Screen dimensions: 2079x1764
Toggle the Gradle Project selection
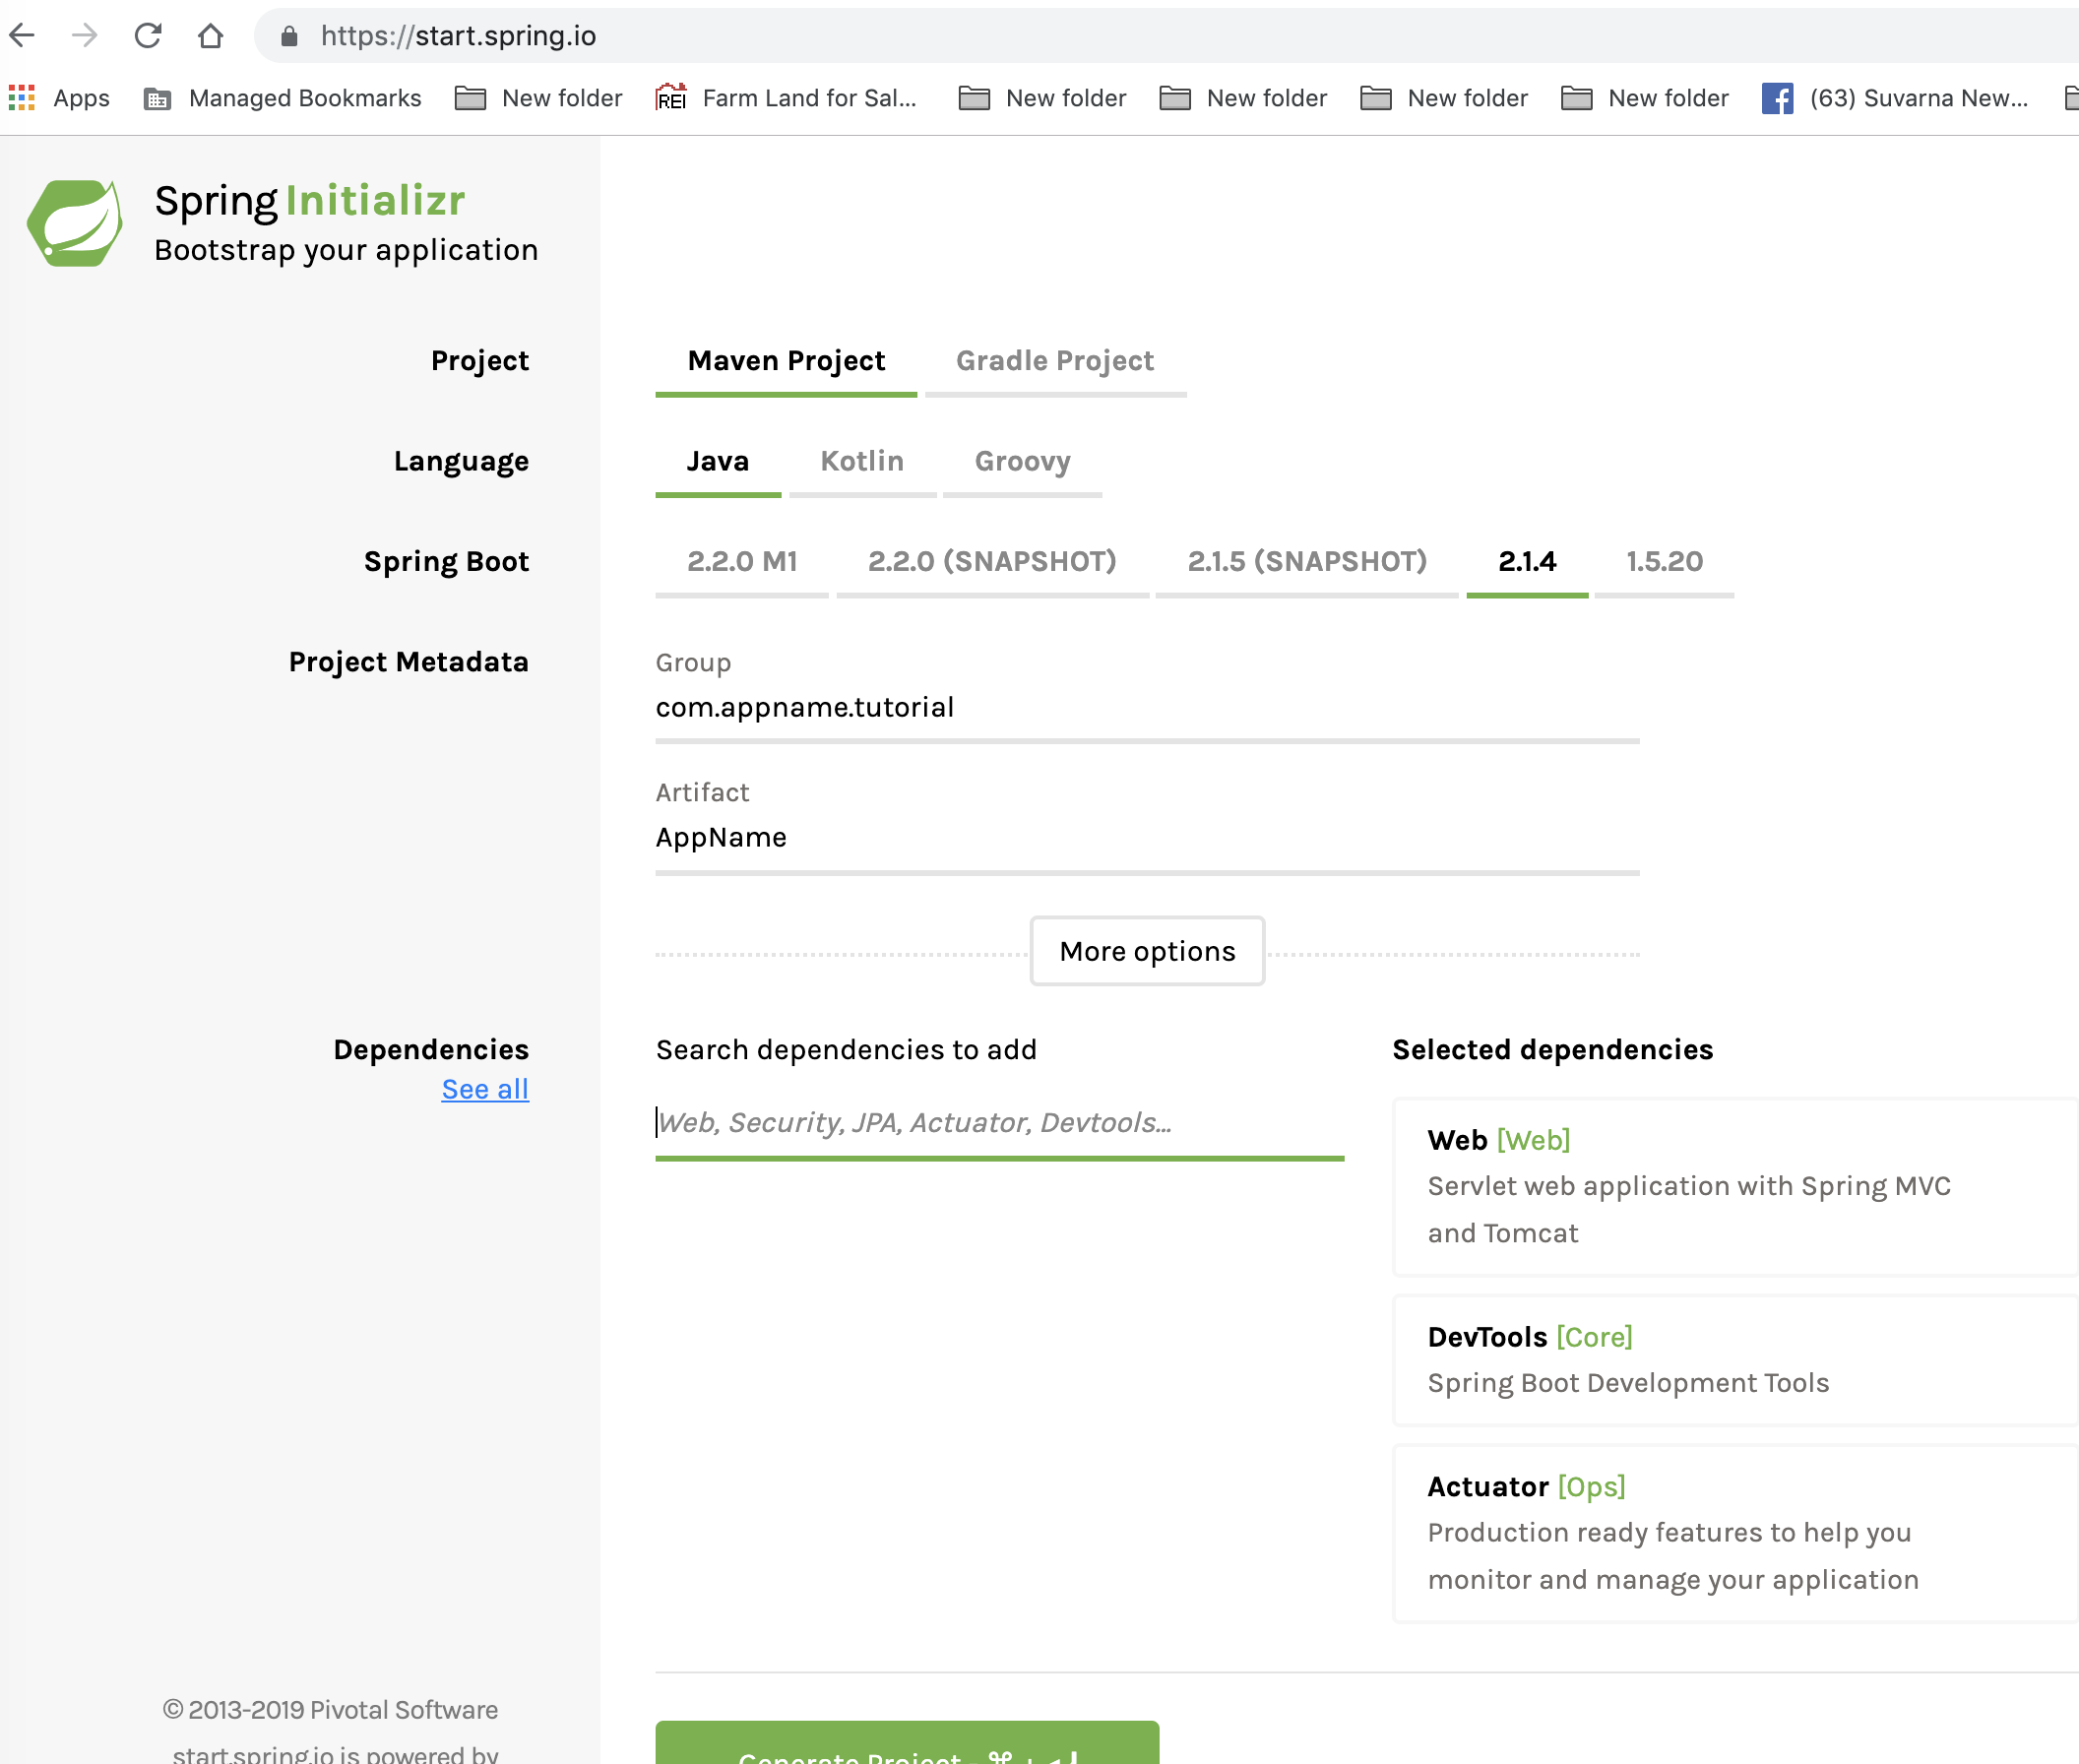click(x=1051, y=360)
